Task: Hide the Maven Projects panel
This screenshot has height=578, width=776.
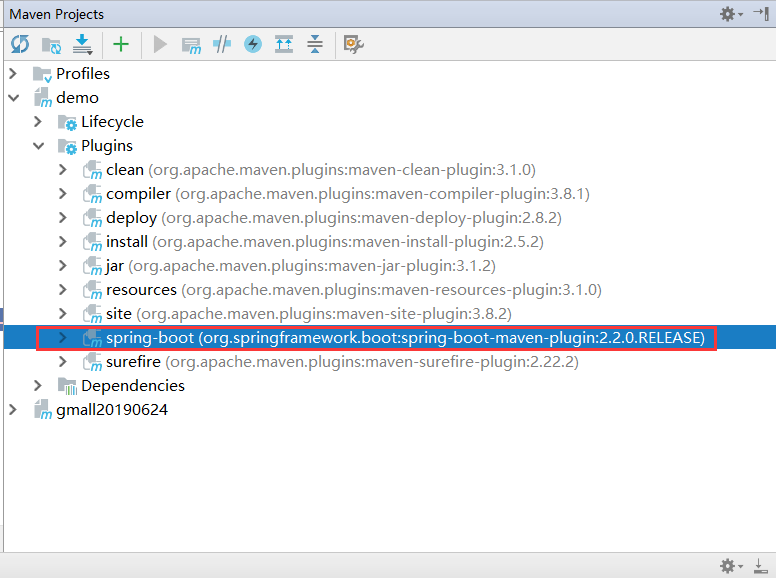Action: [761, 13]
